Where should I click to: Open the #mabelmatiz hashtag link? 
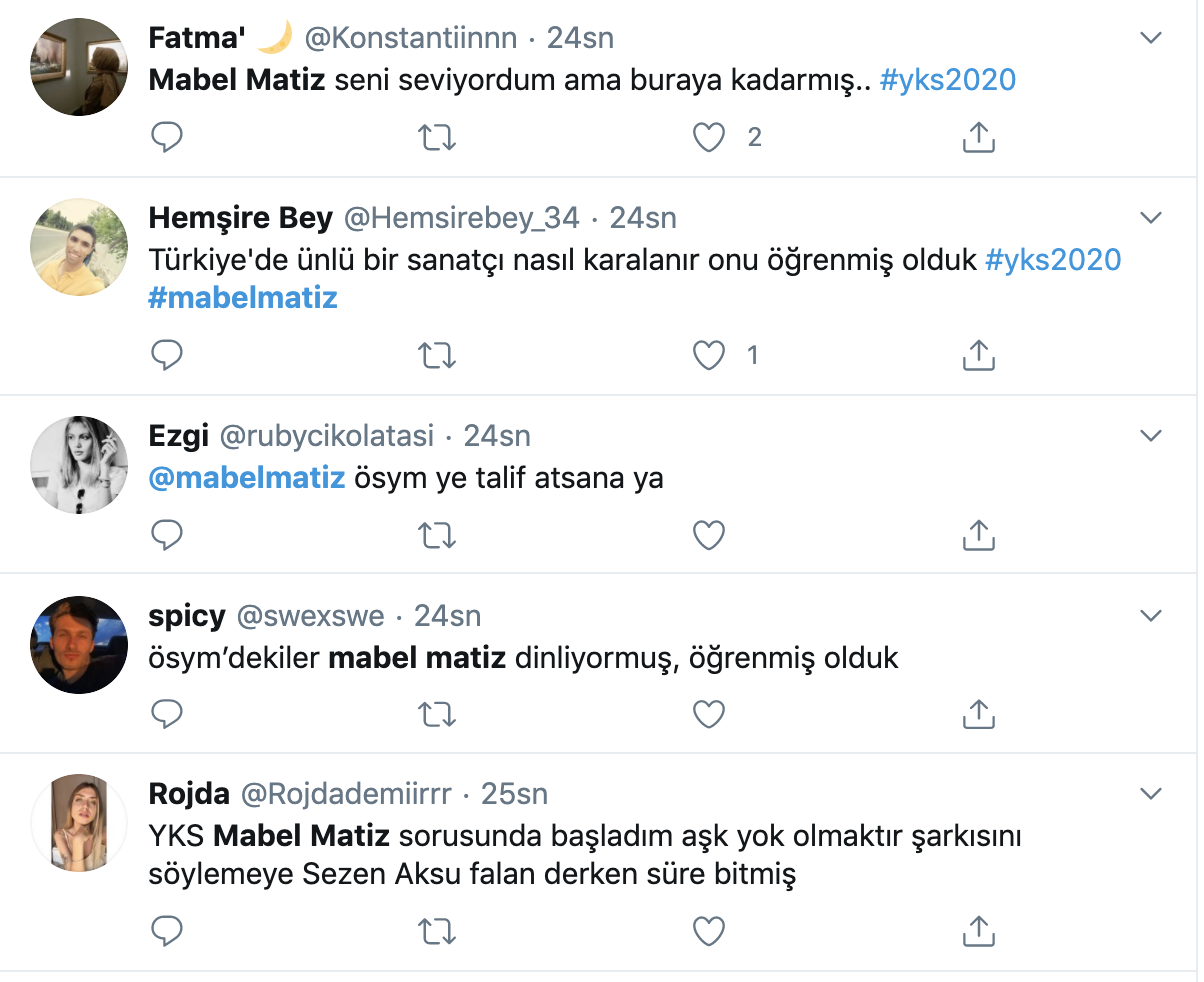[243, 298]
